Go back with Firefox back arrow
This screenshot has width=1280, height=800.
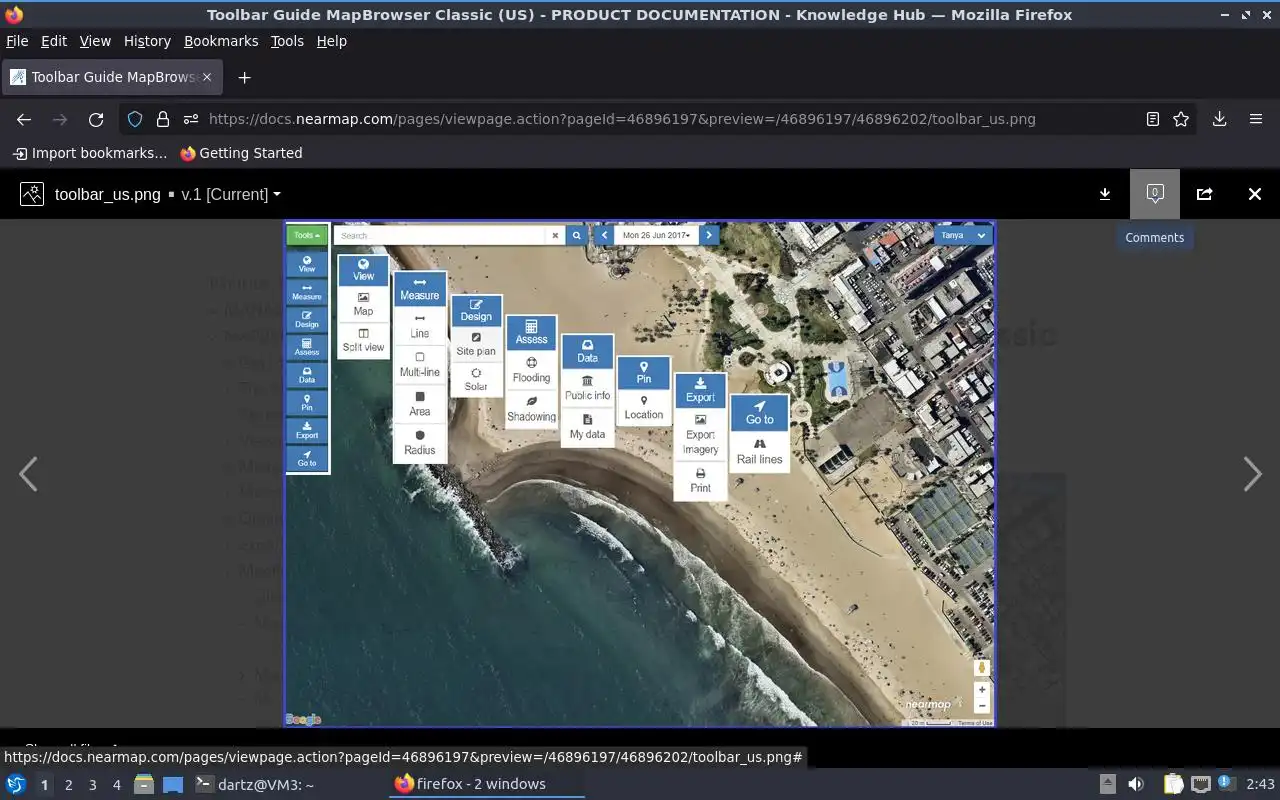pyautogui.click(x=24, y=119)
